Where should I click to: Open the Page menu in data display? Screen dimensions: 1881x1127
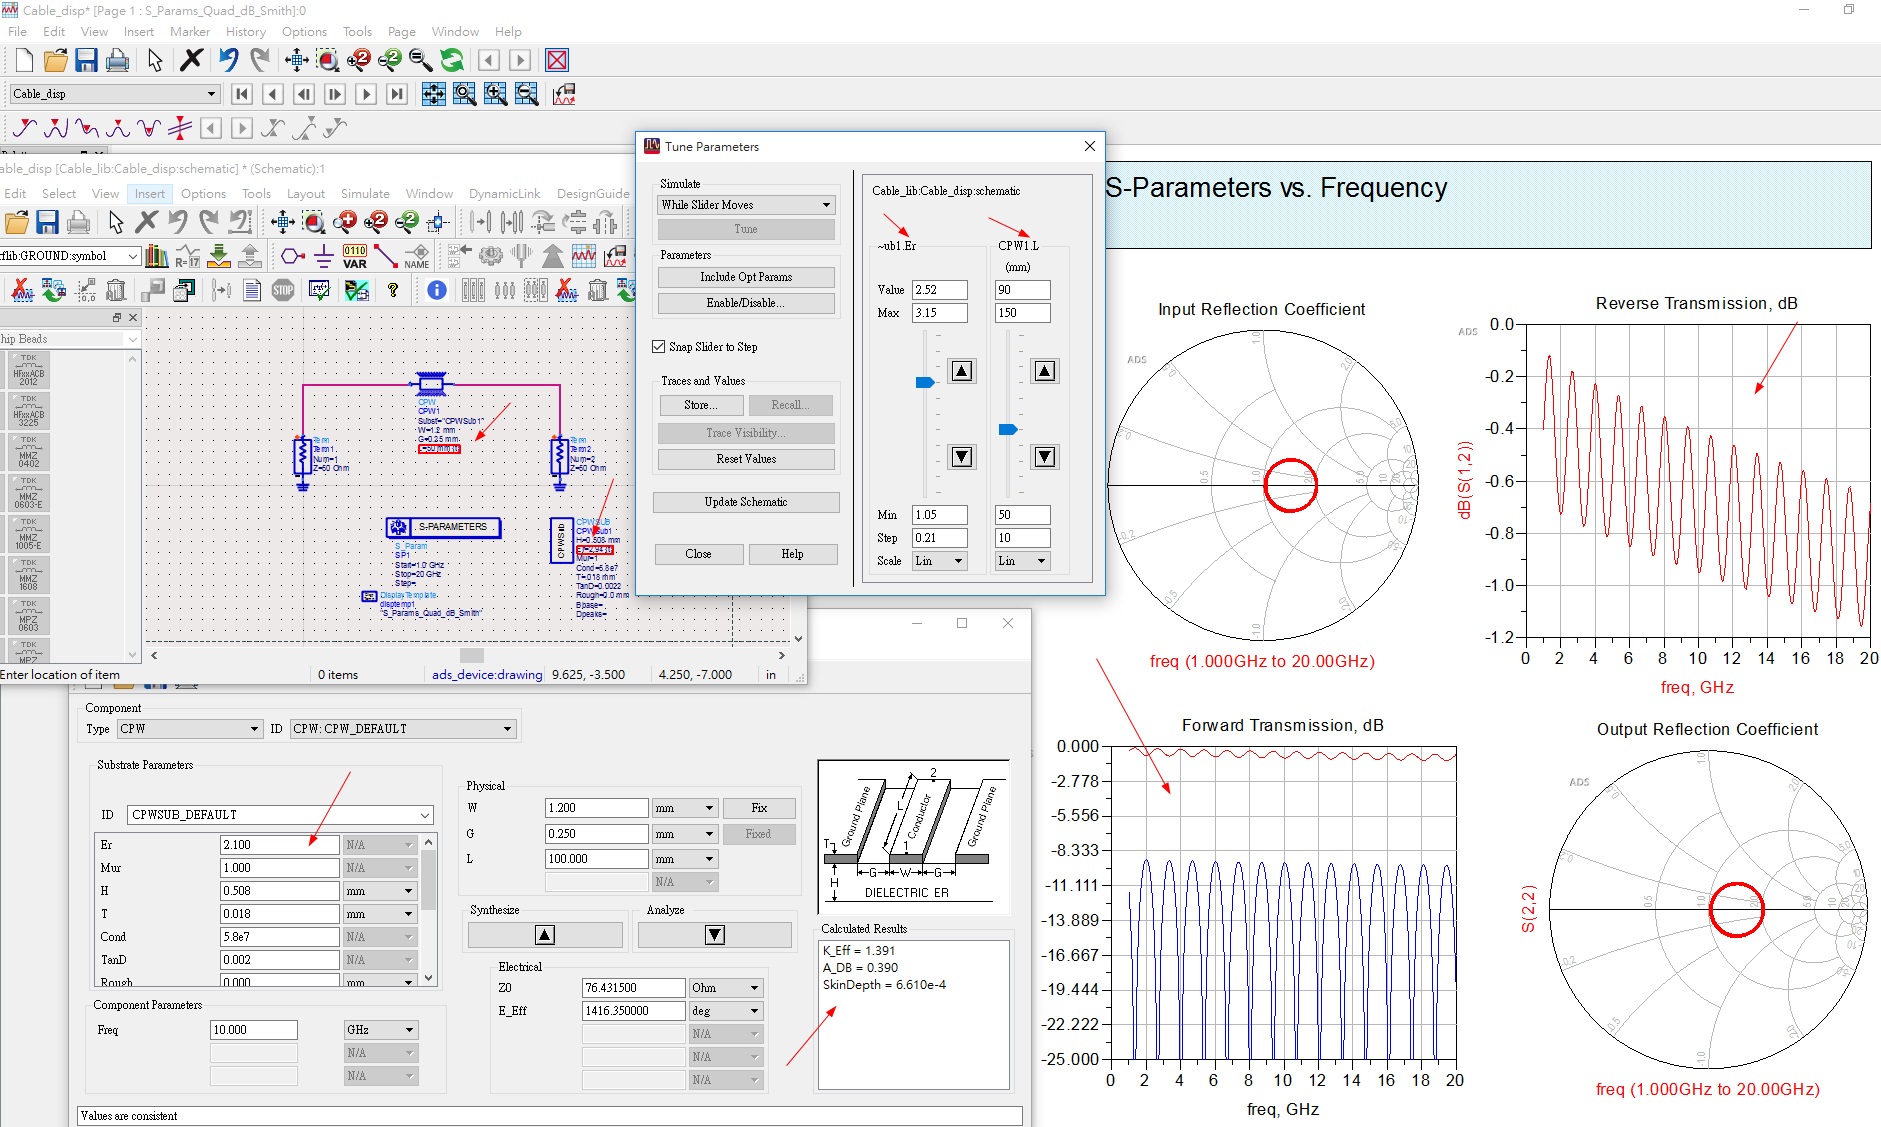401,32
